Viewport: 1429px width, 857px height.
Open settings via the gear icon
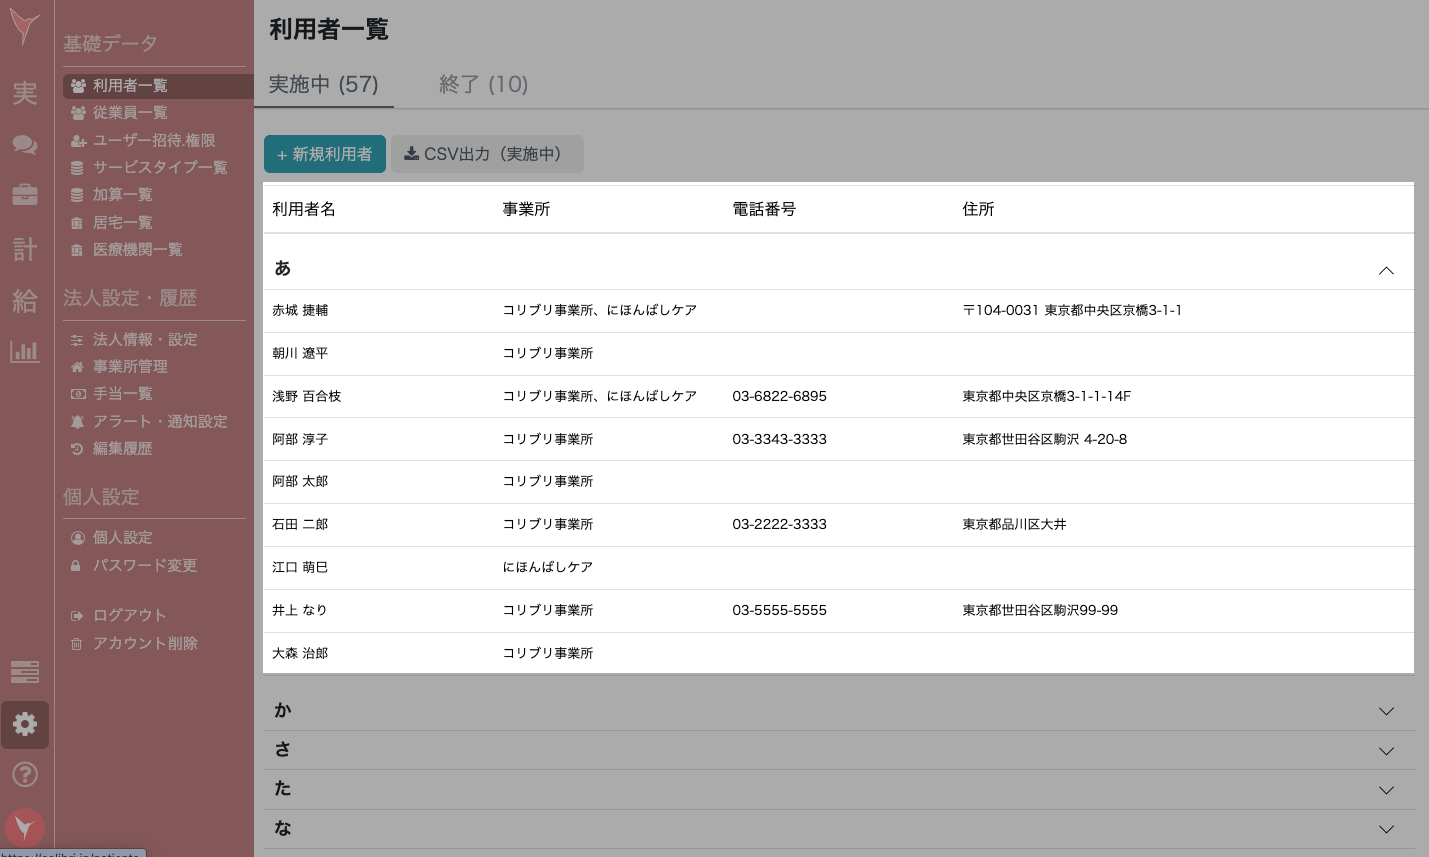click(x=24, y=724)
